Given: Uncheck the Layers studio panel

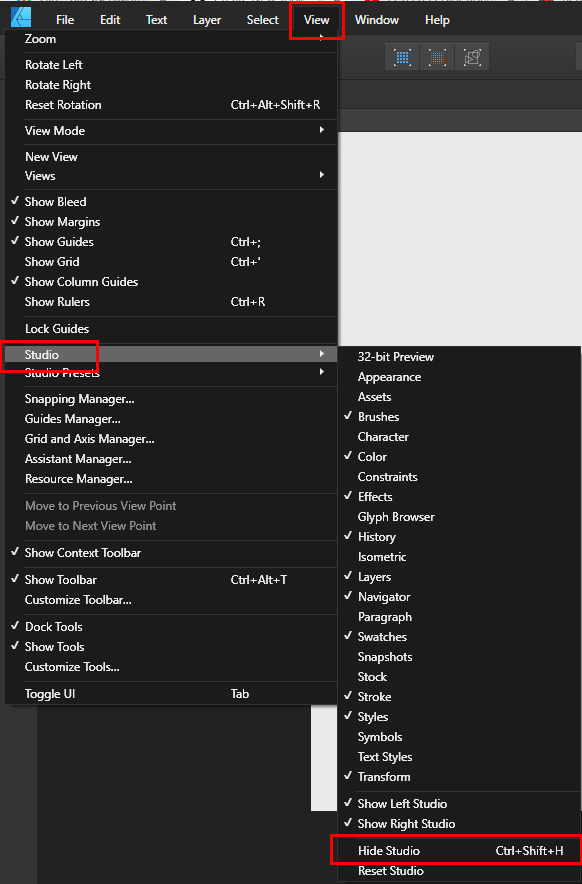Looking at the screenshot, I should 376,576.
